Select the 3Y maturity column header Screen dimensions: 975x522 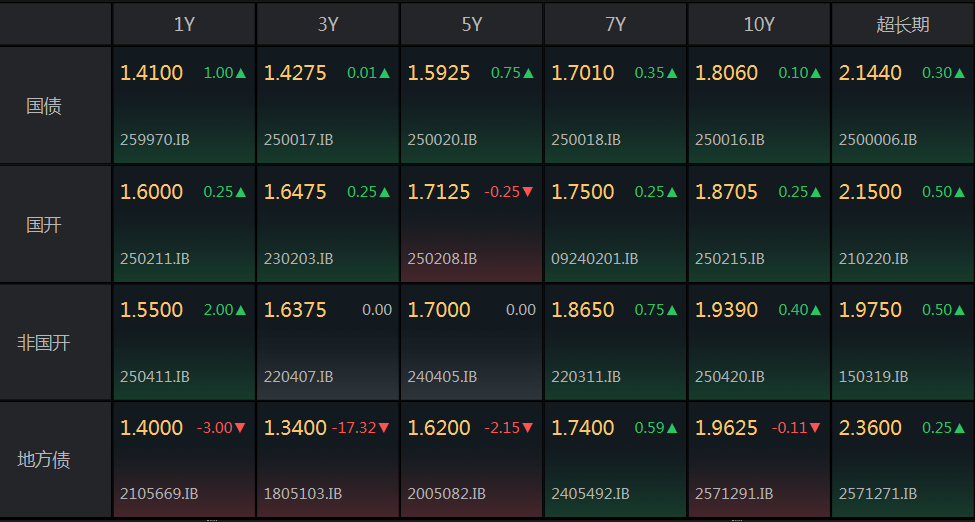point(328,25)
